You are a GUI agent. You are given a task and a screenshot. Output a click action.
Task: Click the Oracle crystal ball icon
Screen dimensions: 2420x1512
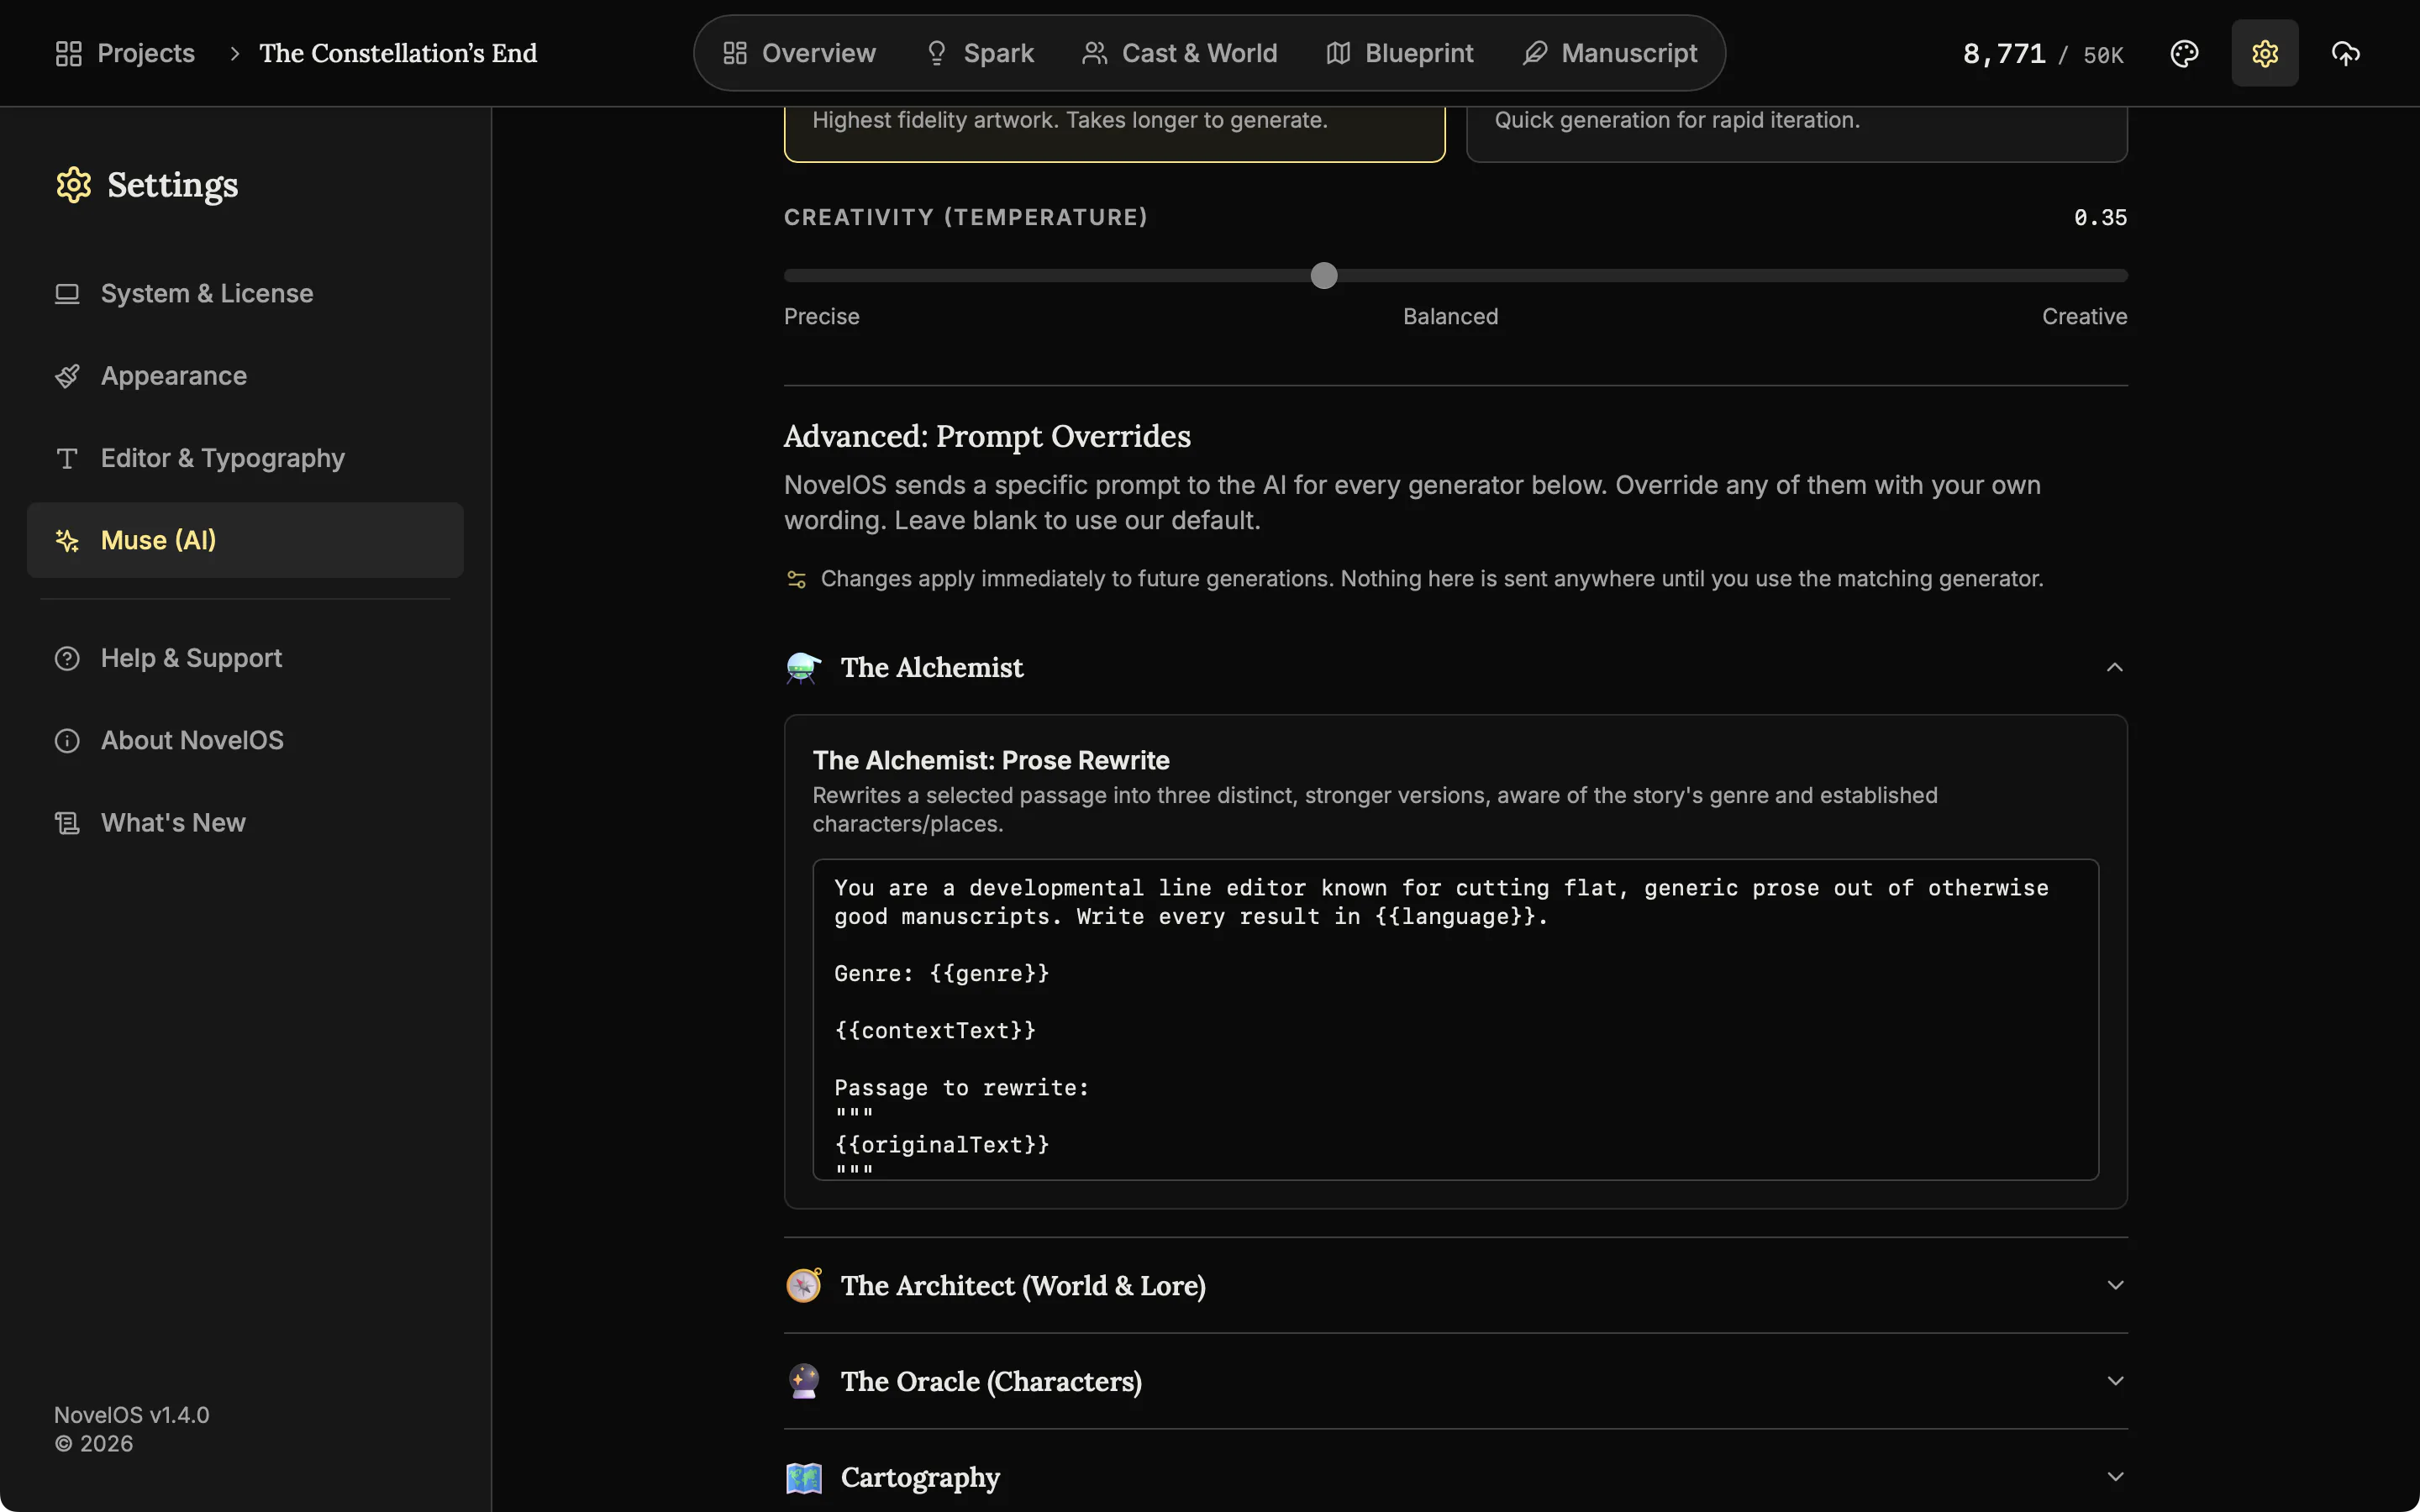click(803, 1381)
